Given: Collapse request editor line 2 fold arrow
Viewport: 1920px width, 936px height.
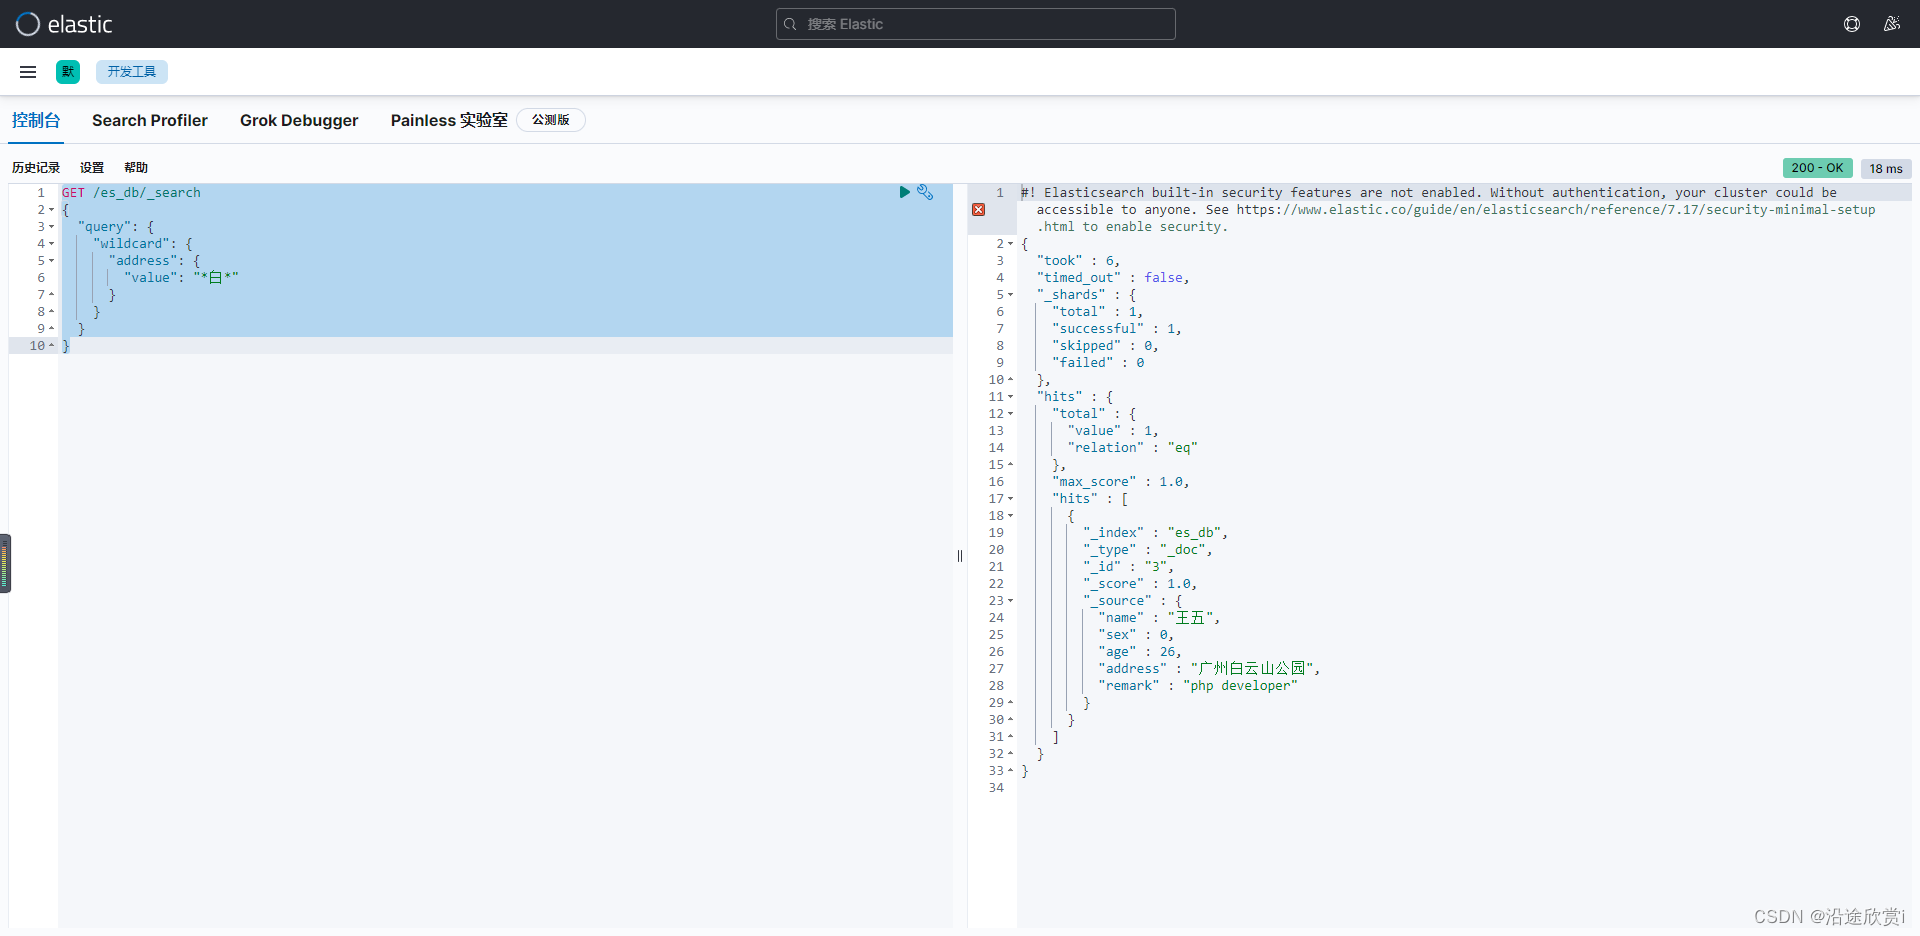Looking at the screenshot, I should coord(51,210).
